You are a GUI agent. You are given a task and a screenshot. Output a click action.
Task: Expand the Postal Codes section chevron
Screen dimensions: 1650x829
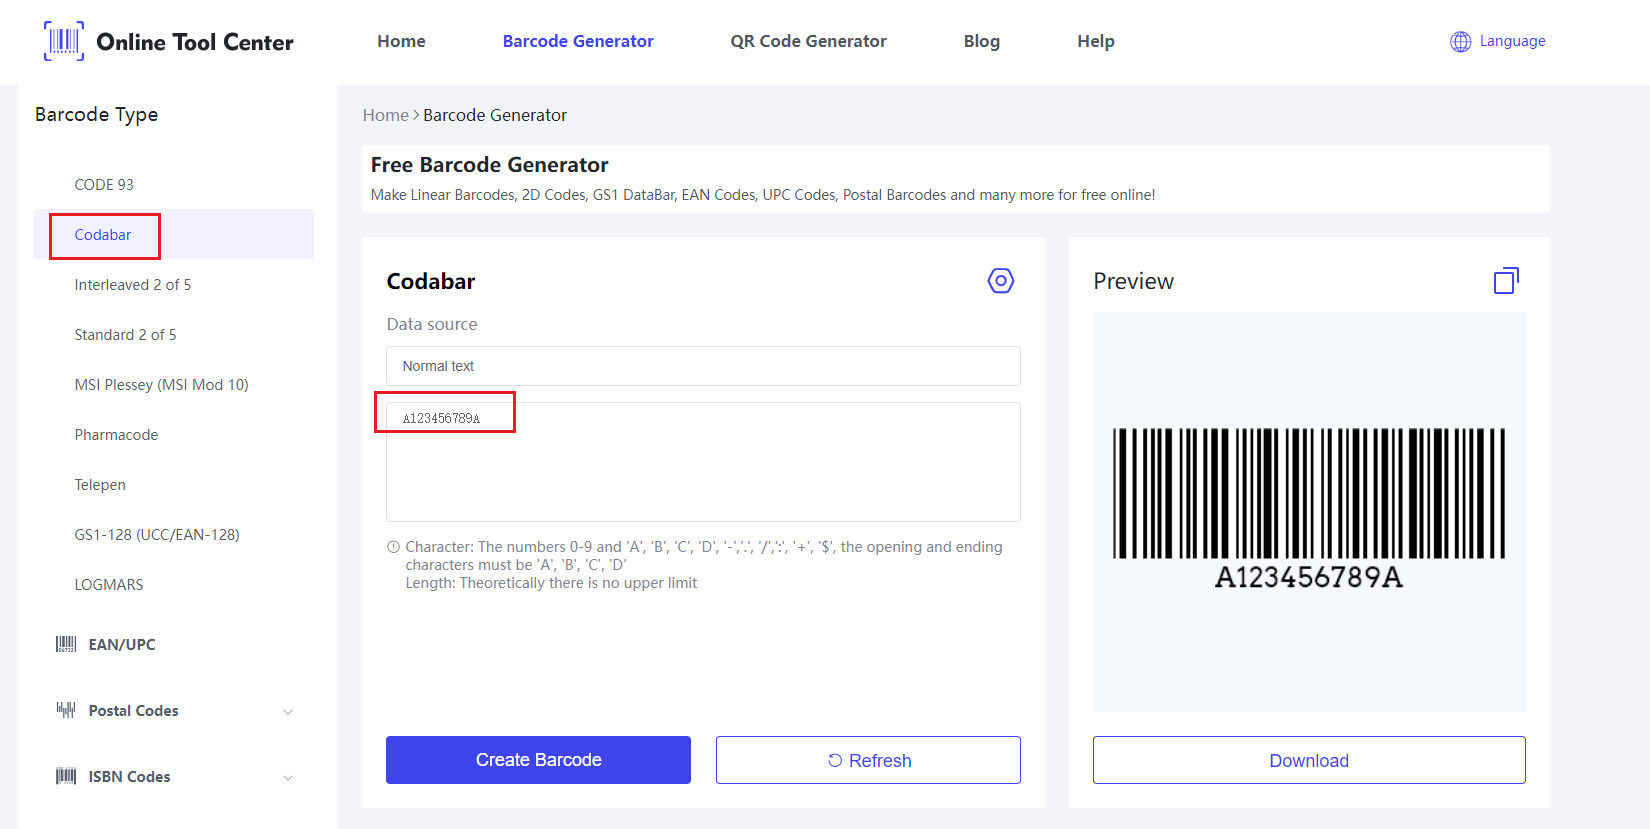pos(288,712)
